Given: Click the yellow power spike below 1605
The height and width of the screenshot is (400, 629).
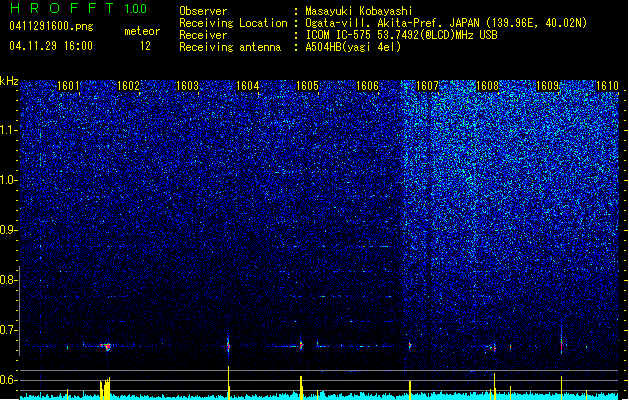Looking at the screenshot, I should (x=301, y=387).
